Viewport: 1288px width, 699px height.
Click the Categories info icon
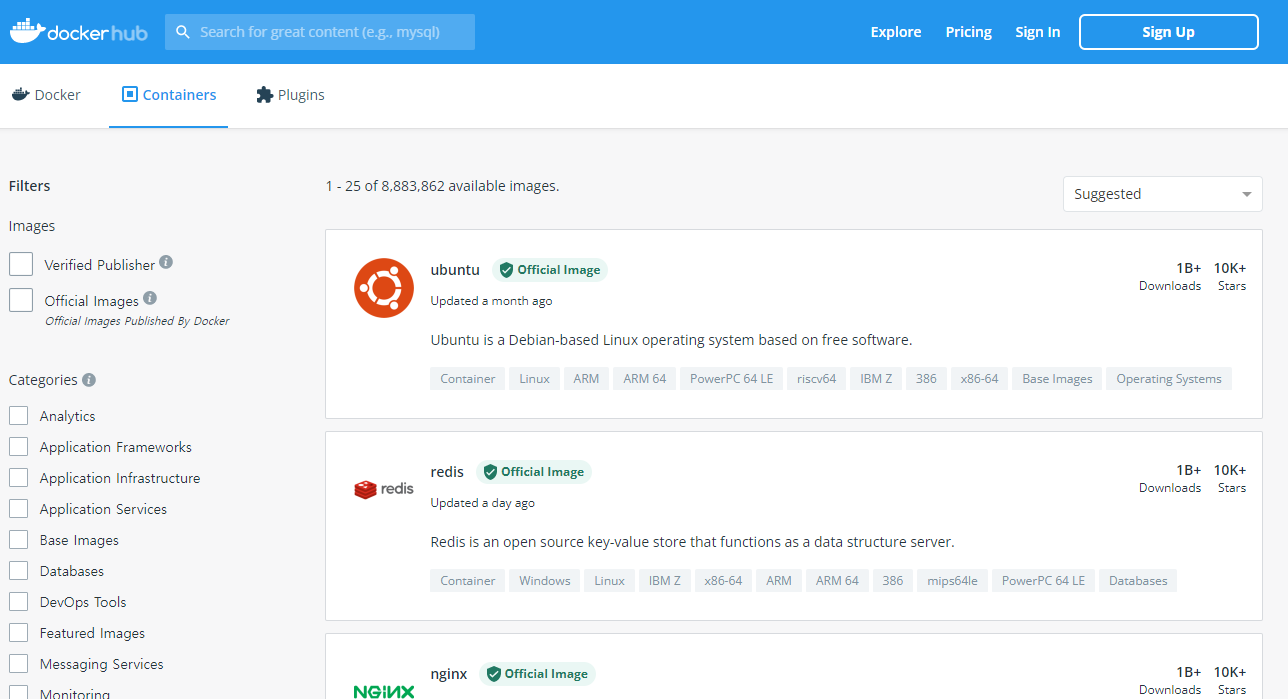point(89,380)
